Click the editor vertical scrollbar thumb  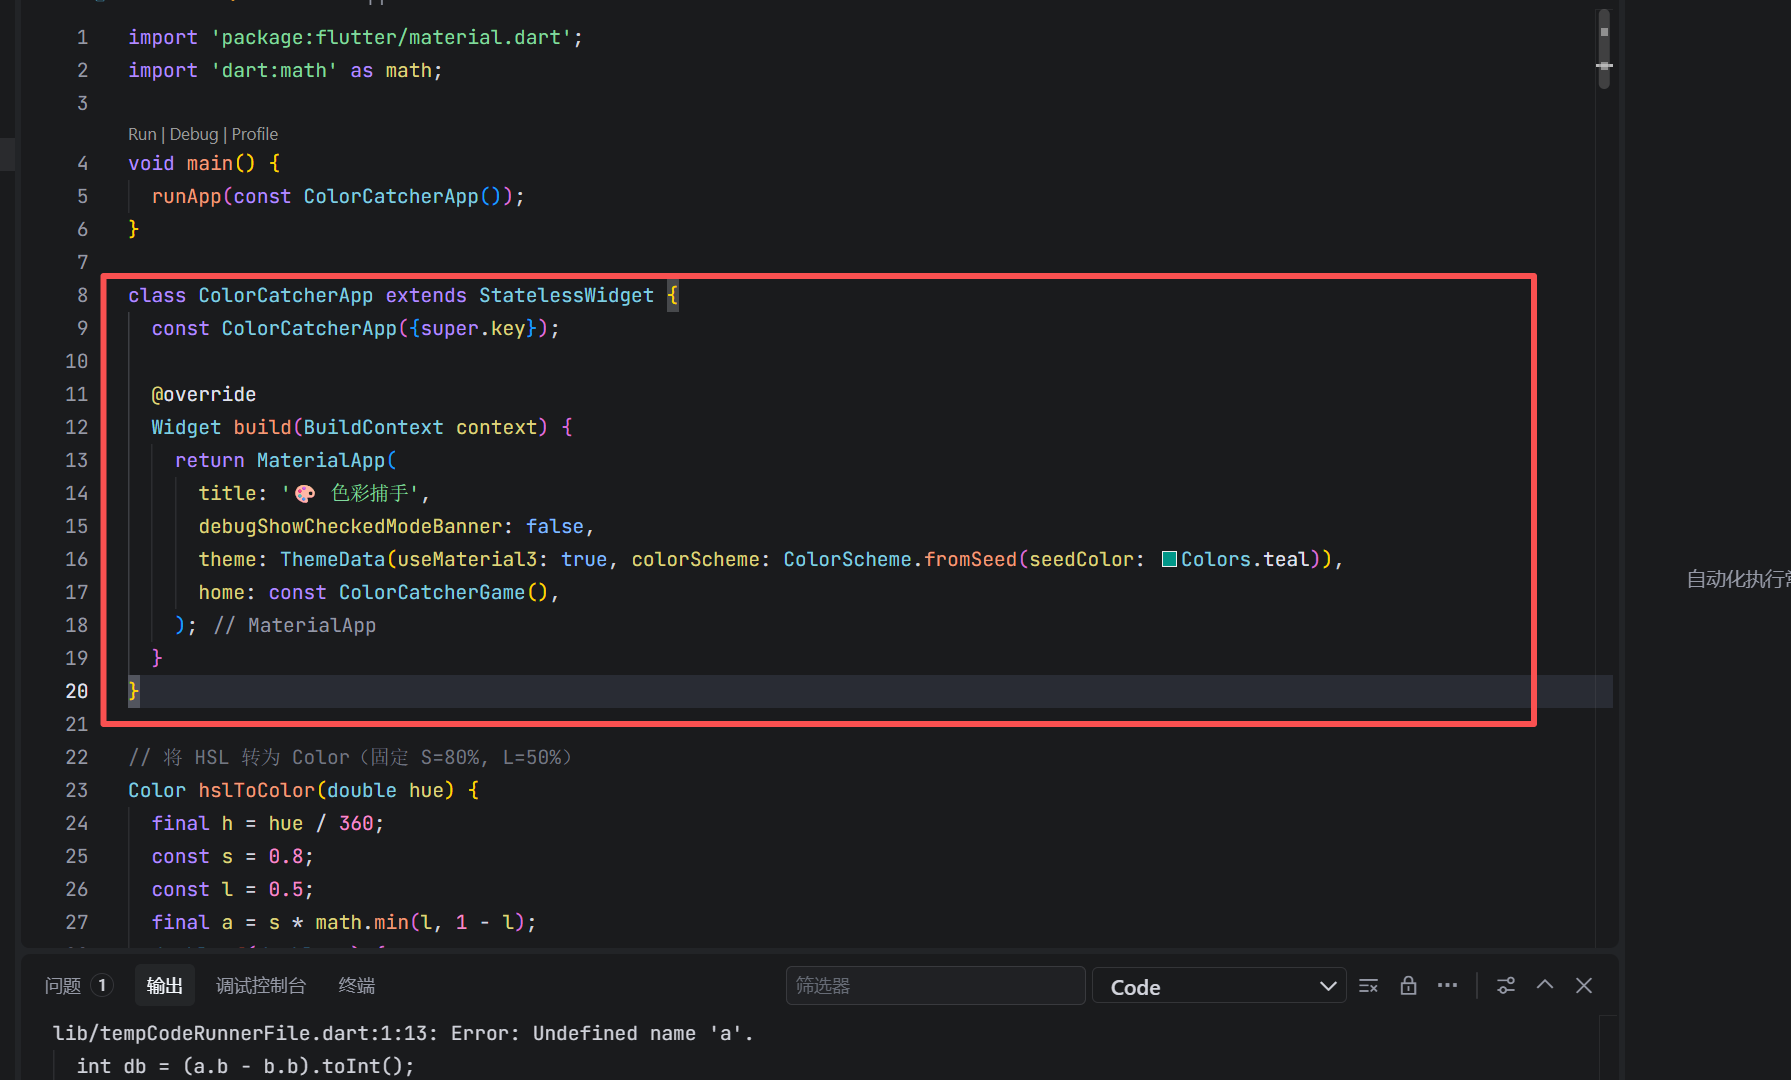click(1604, 48)
